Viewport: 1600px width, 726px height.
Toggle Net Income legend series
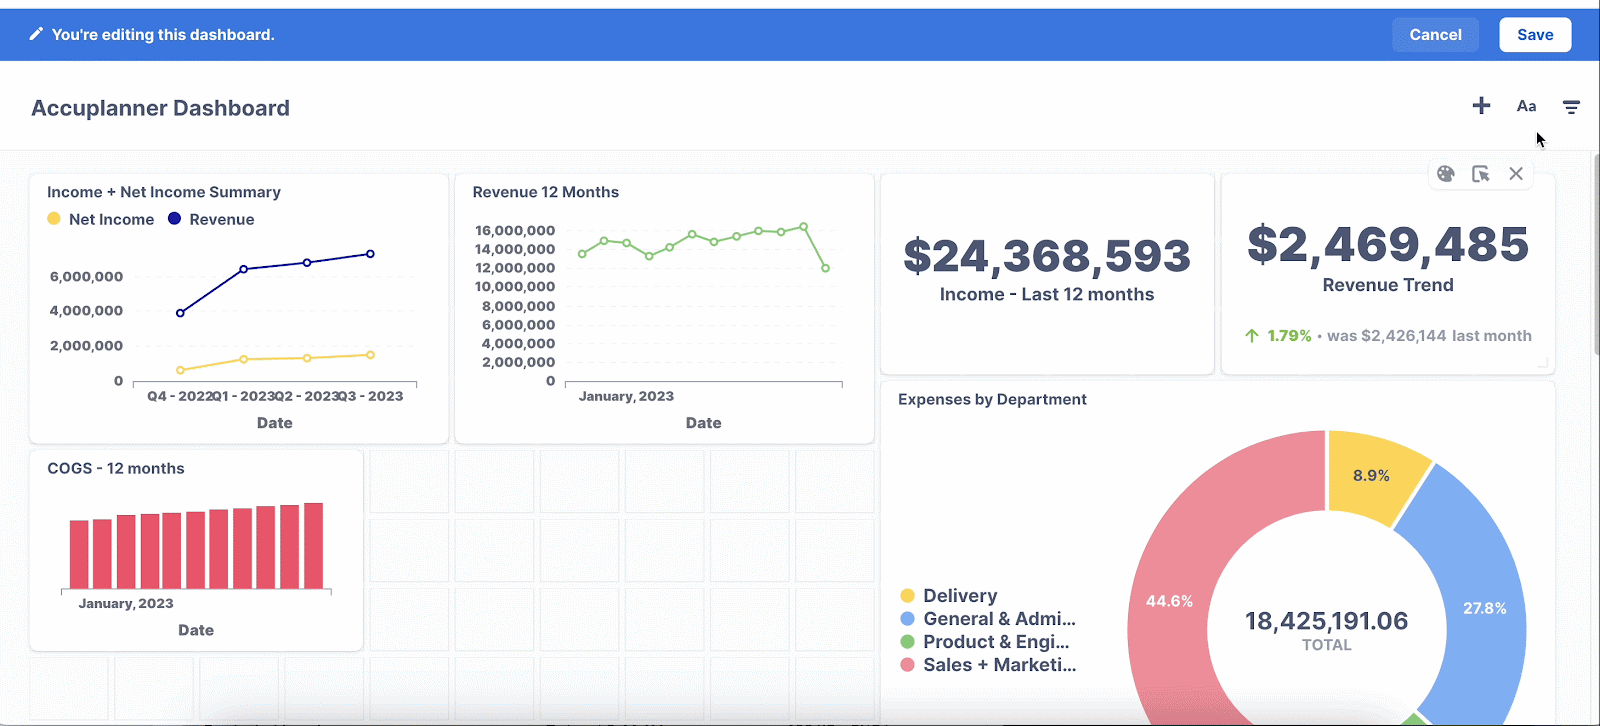coord(100,219)
